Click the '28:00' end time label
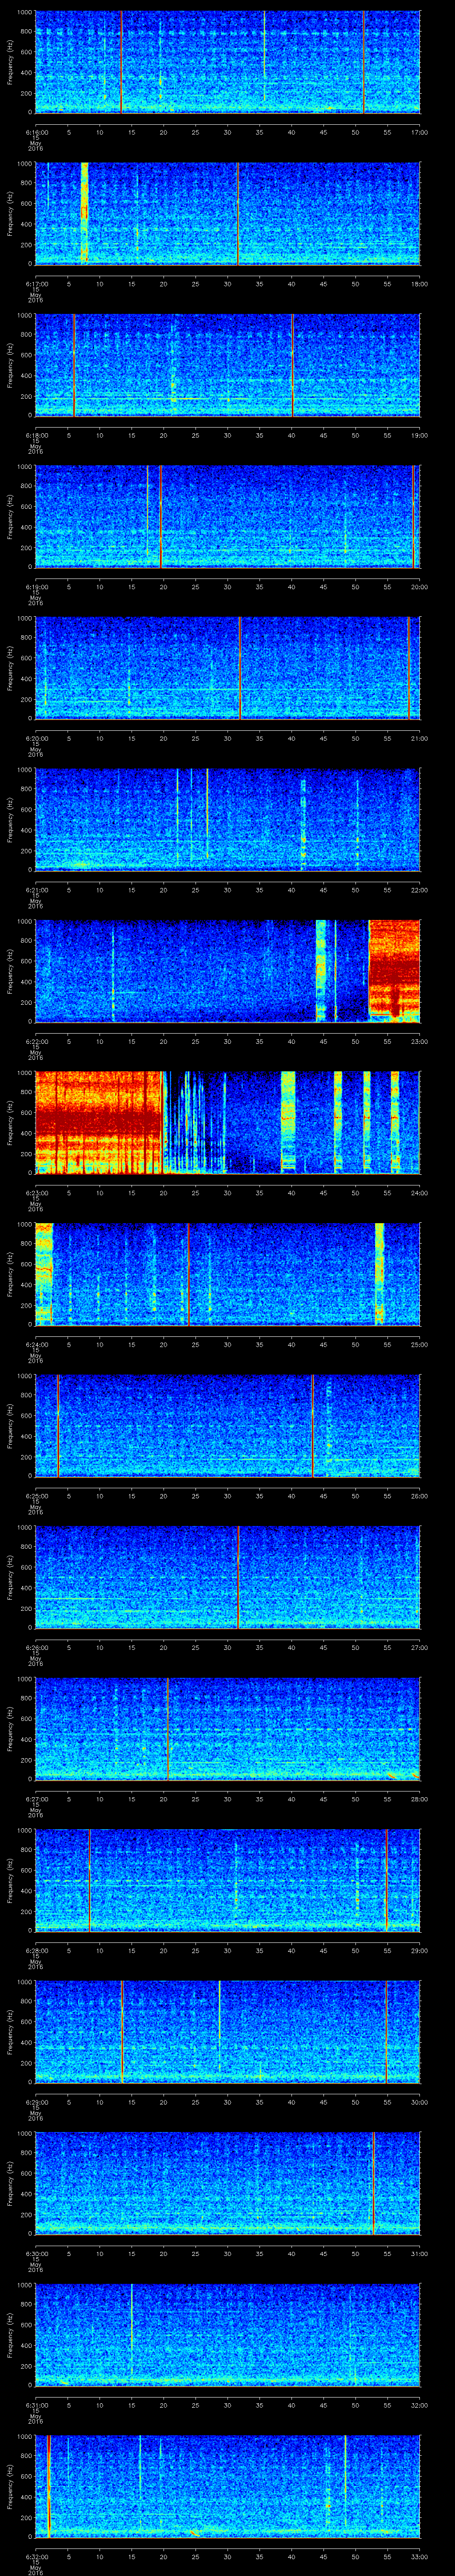 tap(419, 1799)
